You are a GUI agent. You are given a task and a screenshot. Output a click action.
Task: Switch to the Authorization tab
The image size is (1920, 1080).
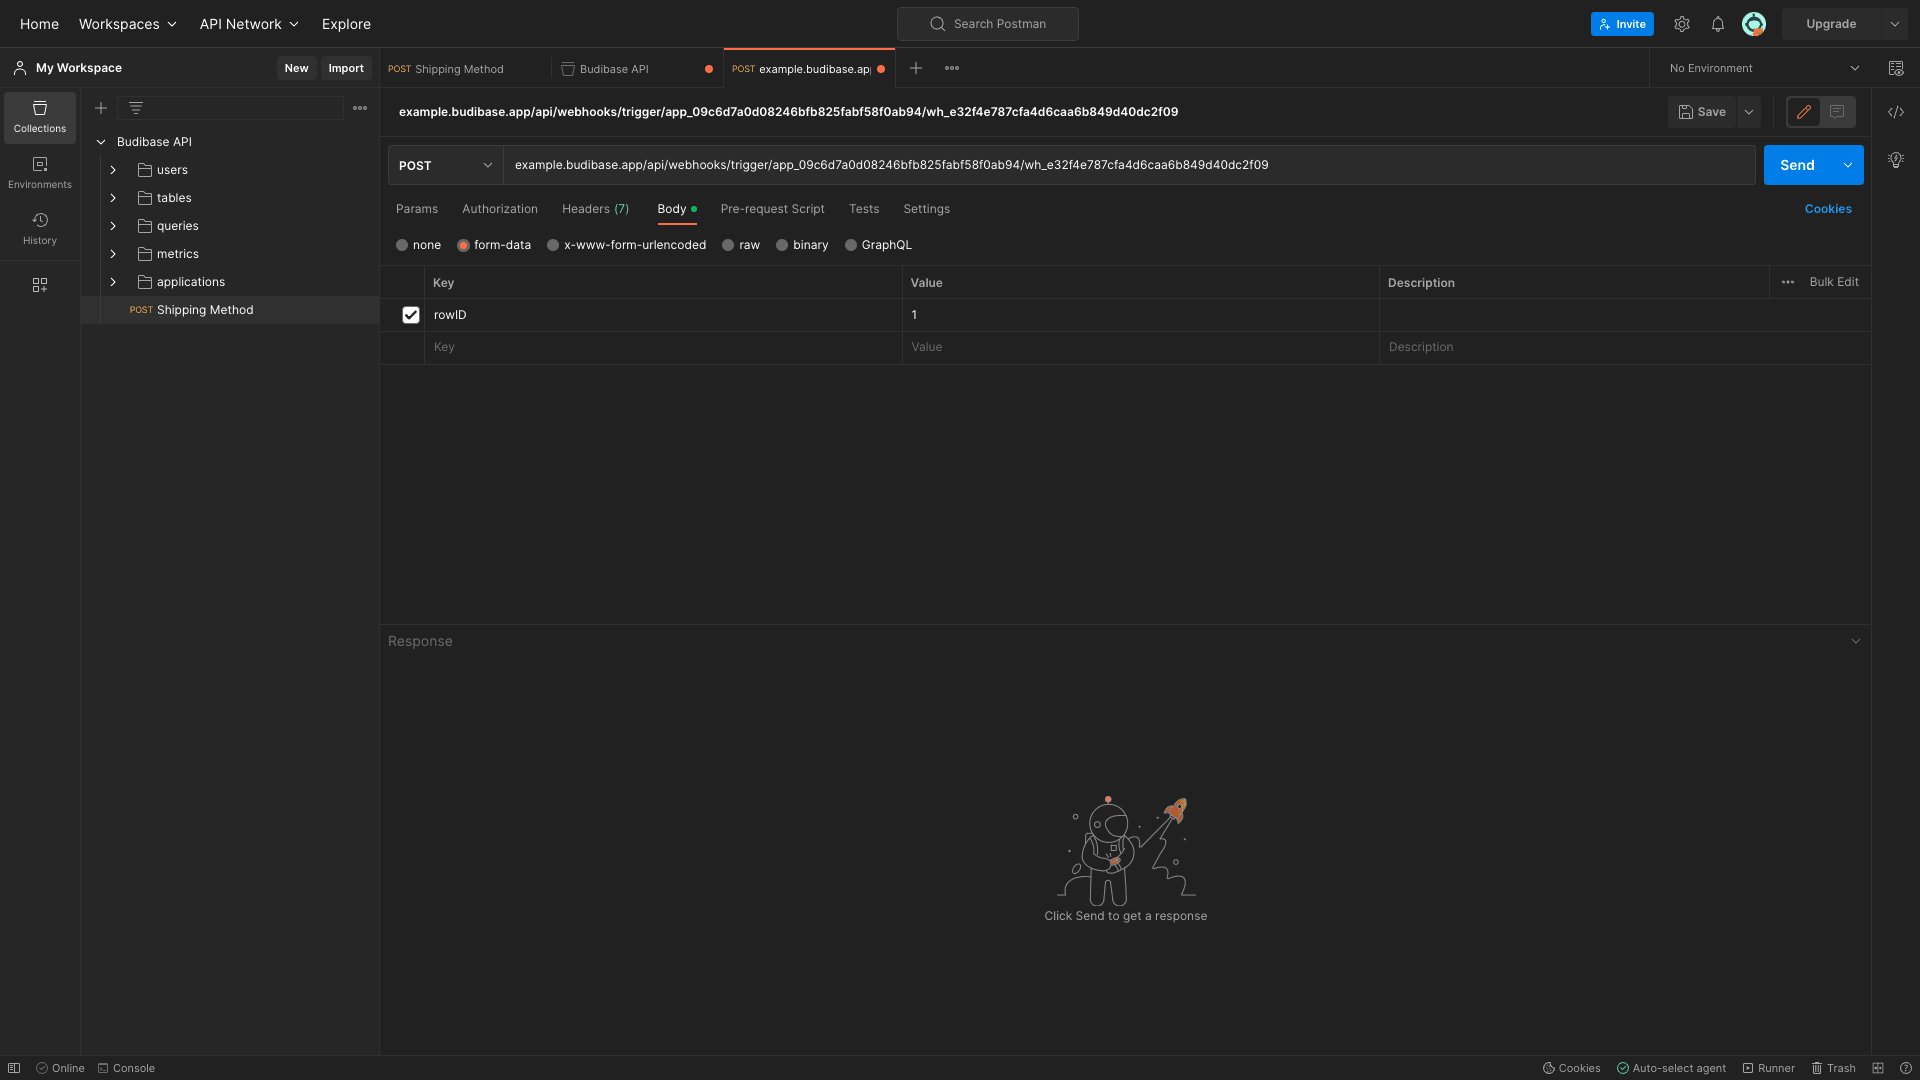tap(500, 209)
